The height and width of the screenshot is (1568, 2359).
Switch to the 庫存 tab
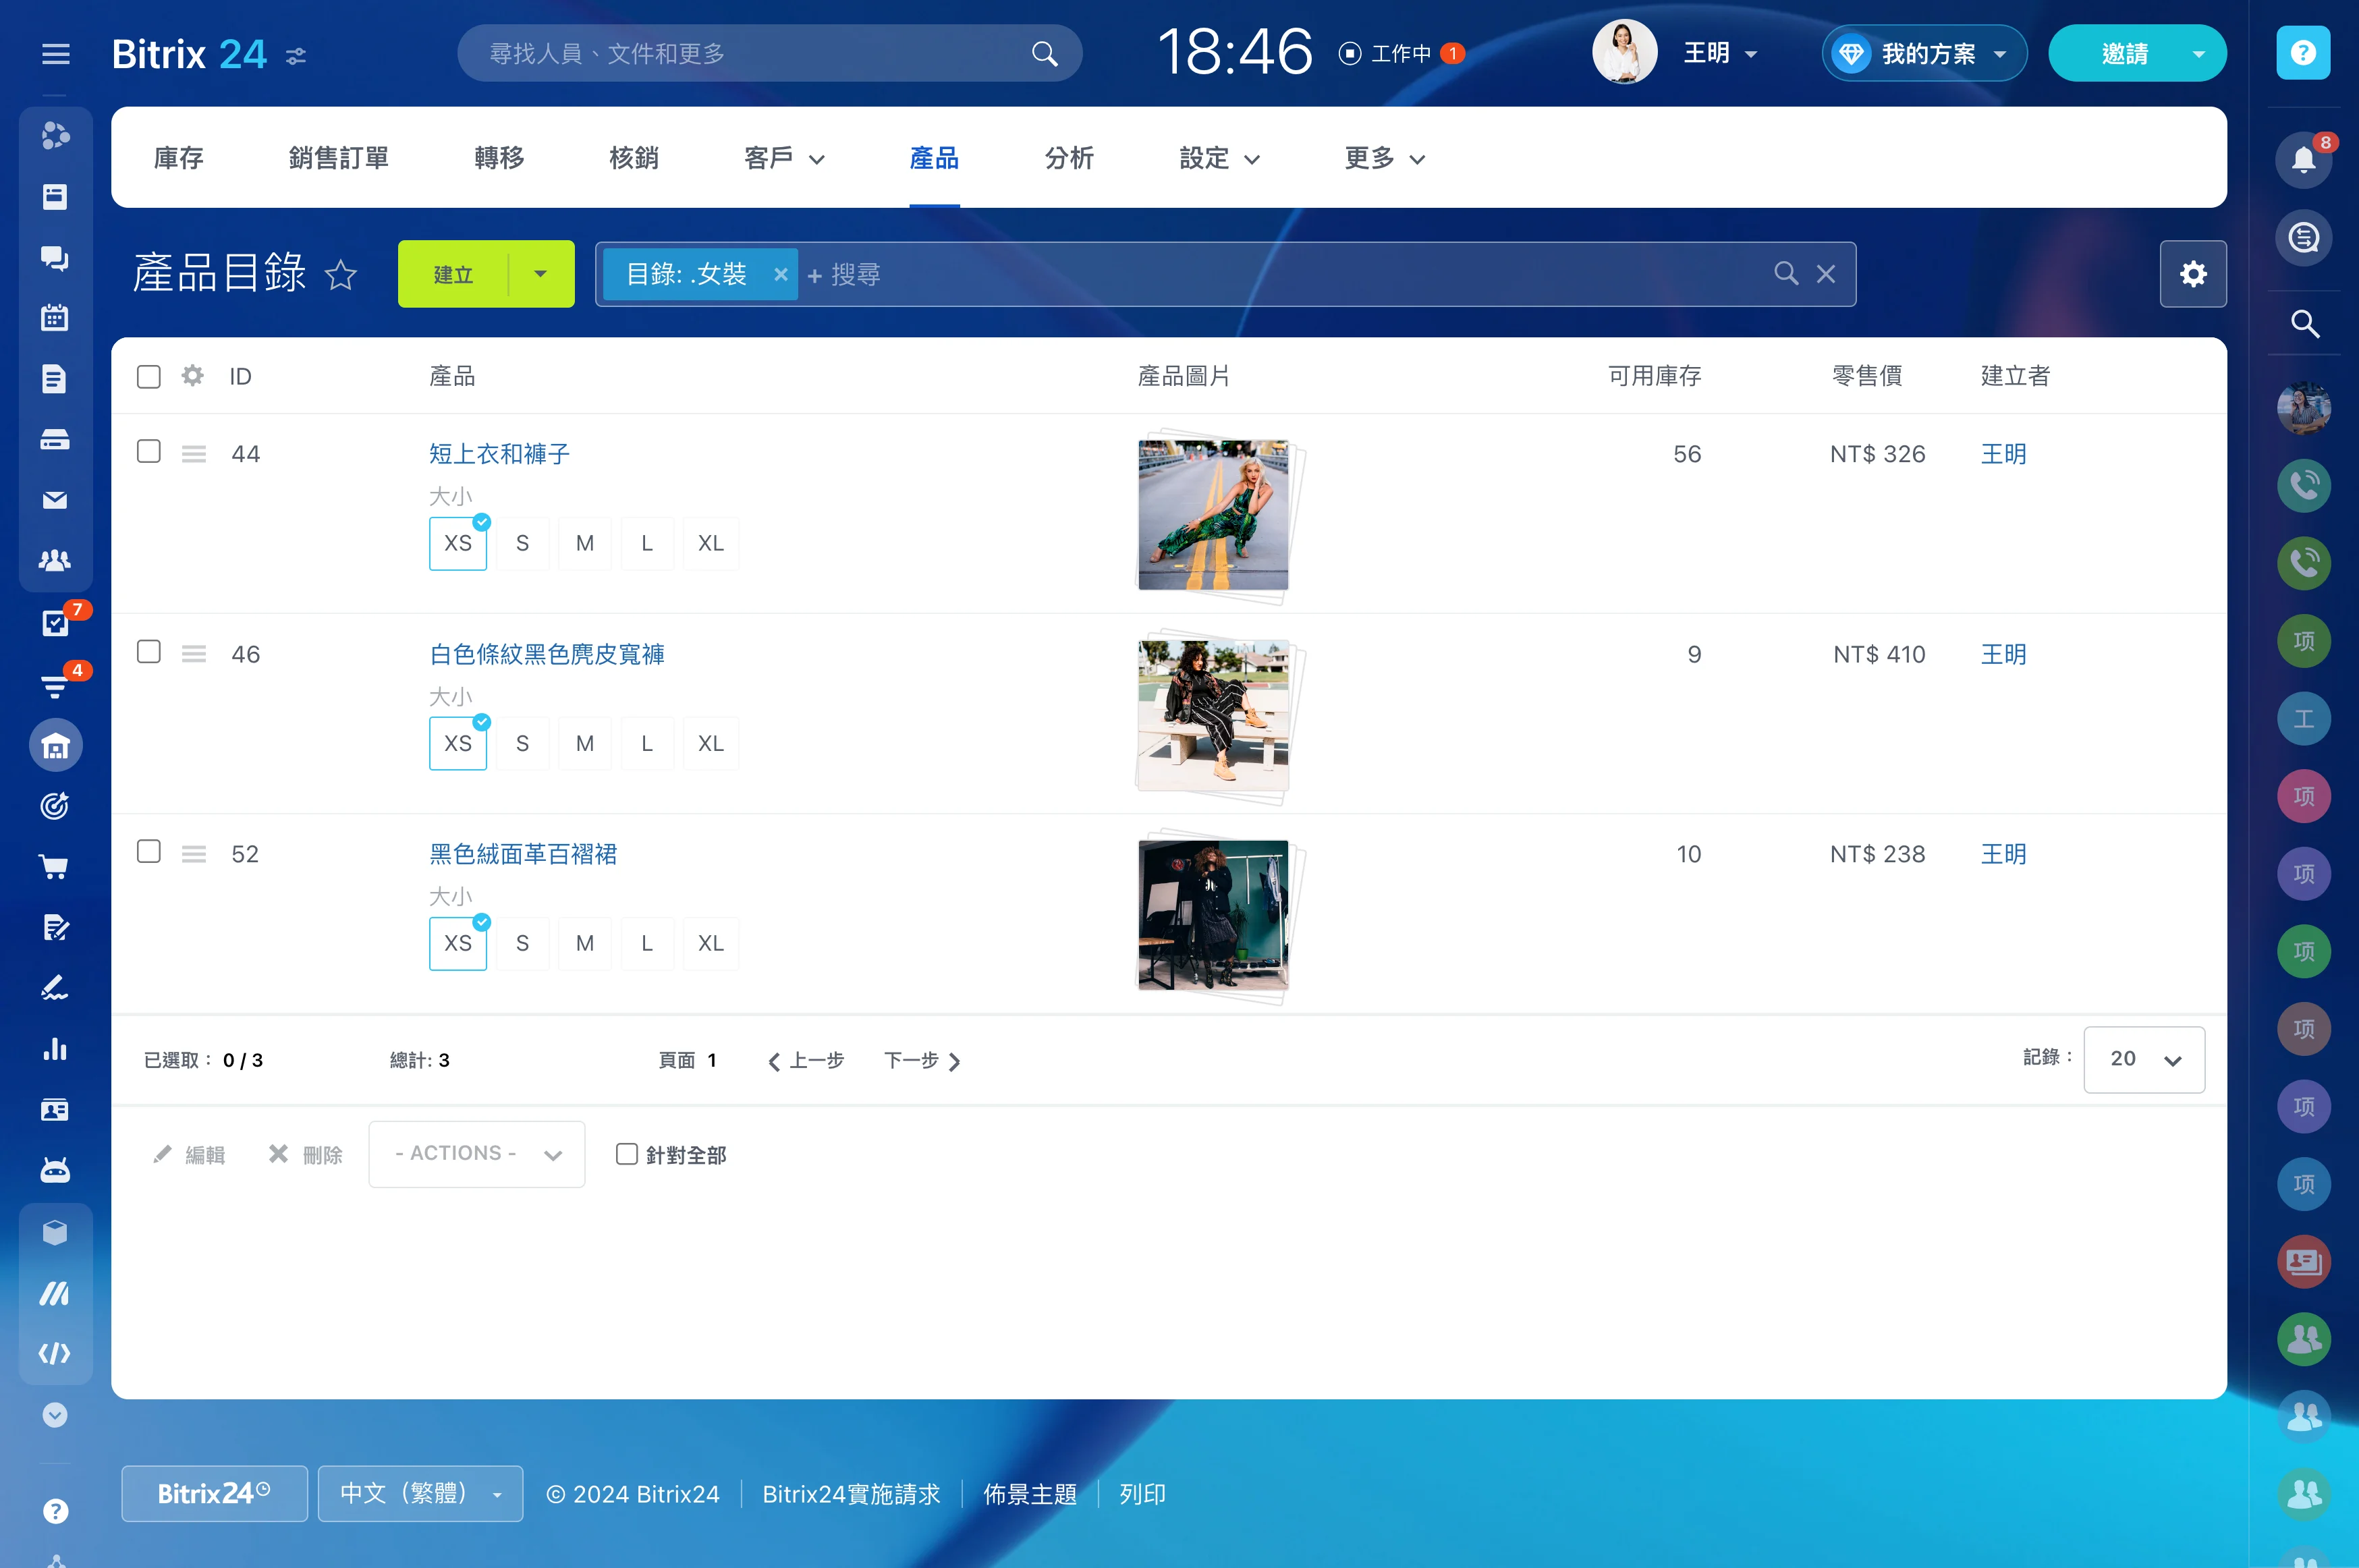179,158
